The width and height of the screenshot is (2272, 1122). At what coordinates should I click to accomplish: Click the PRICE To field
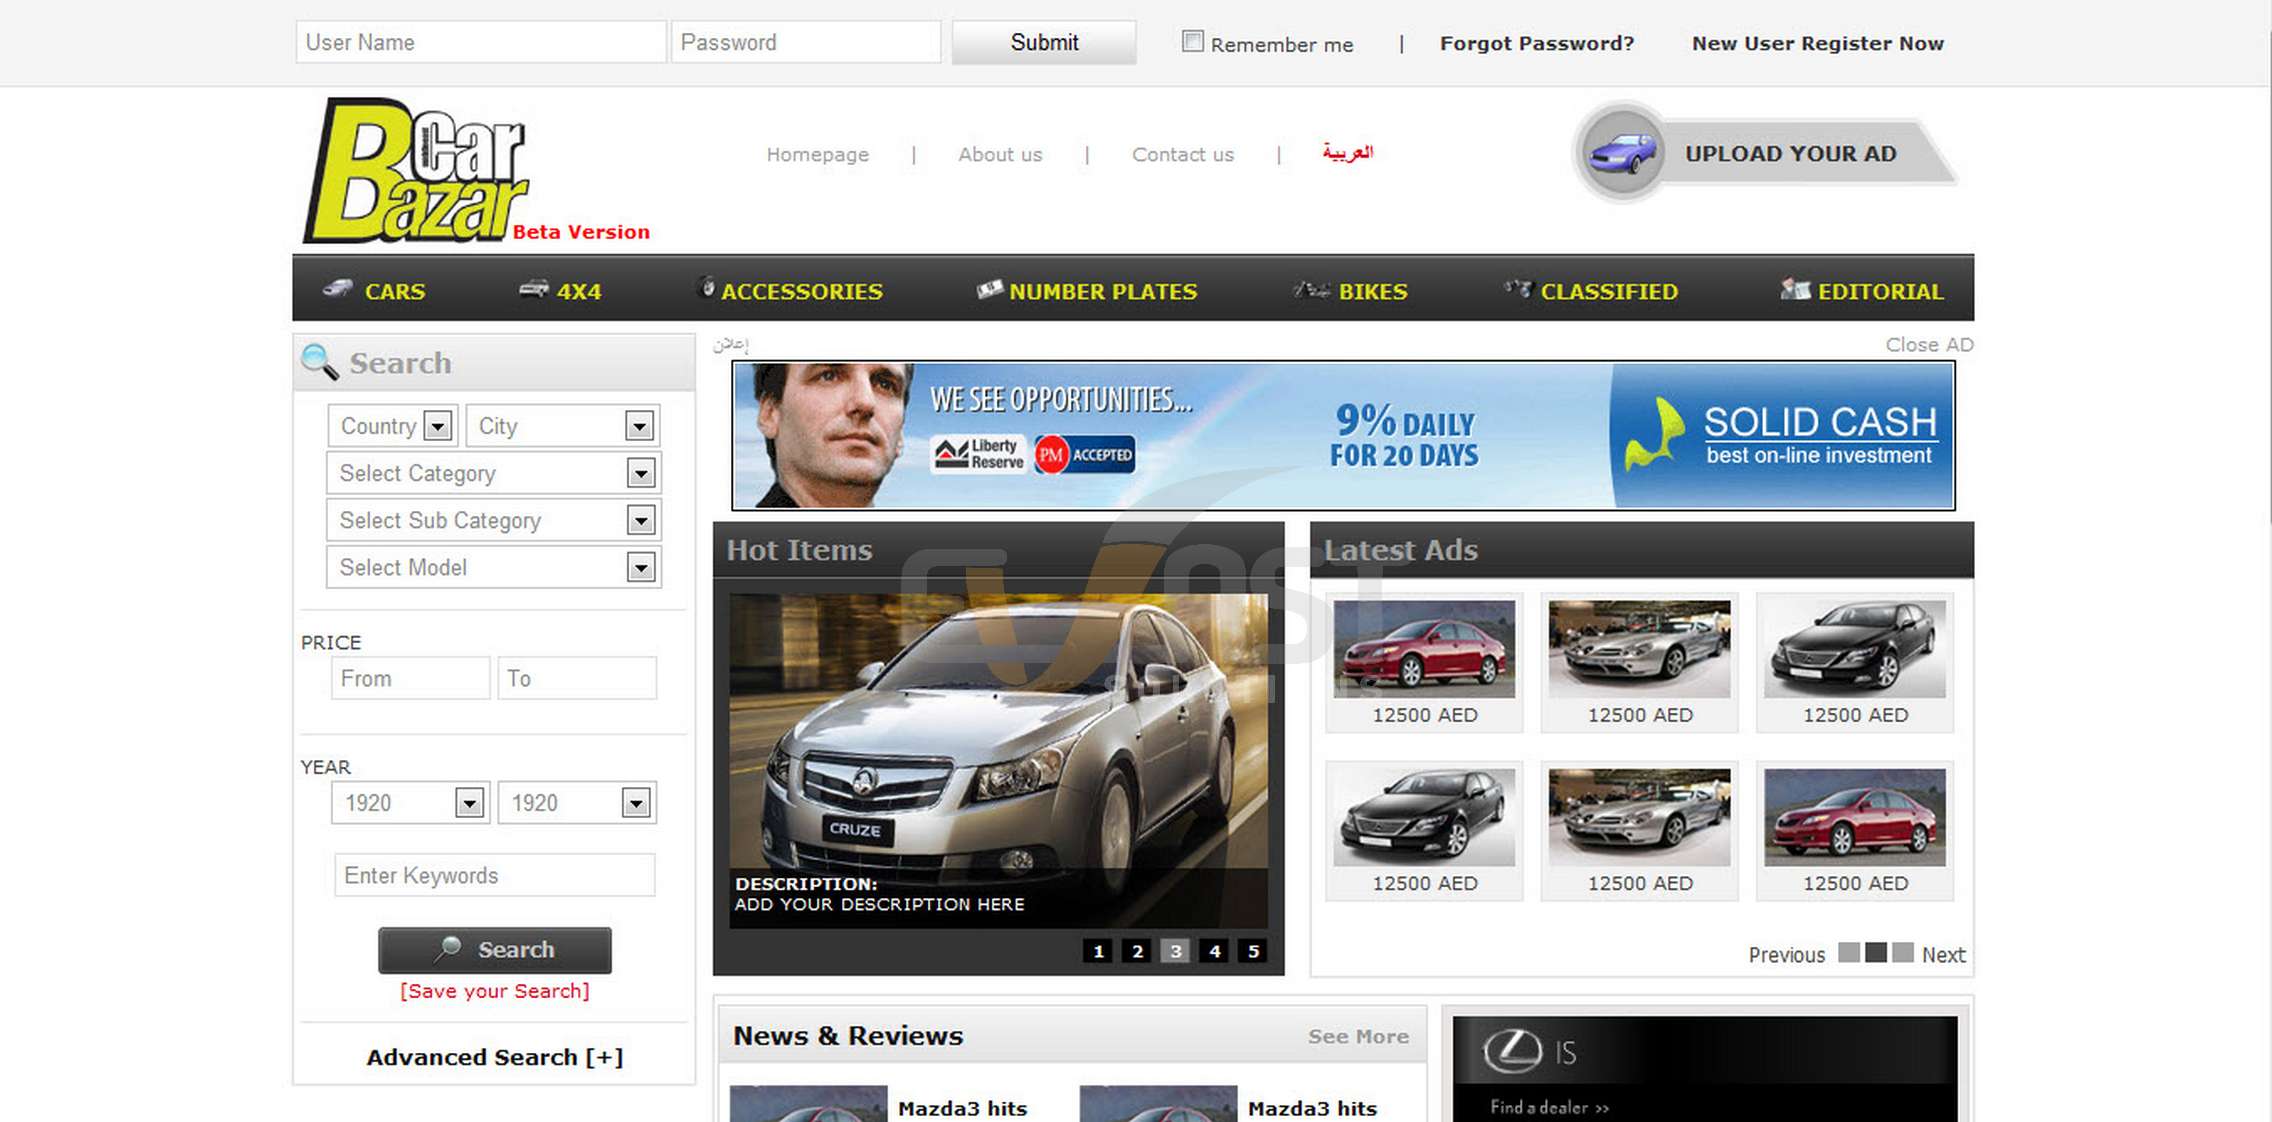coord(577,678)
